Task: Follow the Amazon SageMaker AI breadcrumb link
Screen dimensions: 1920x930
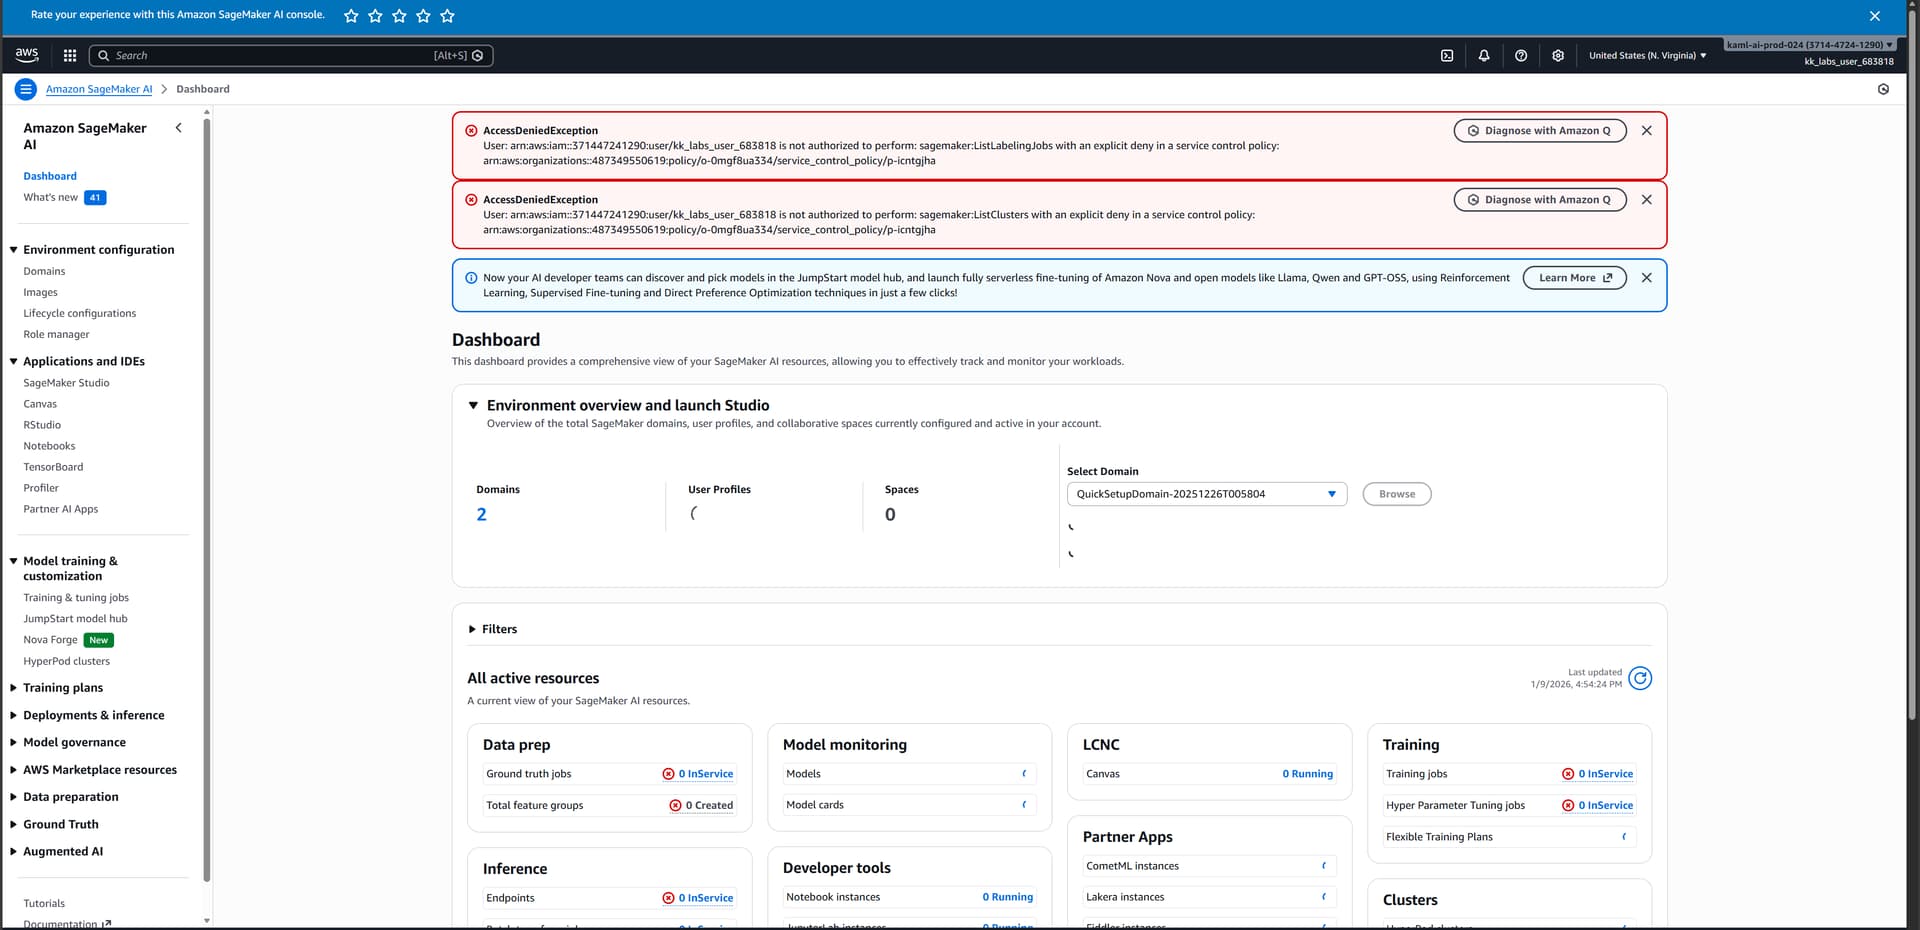Action: (99, 89)
